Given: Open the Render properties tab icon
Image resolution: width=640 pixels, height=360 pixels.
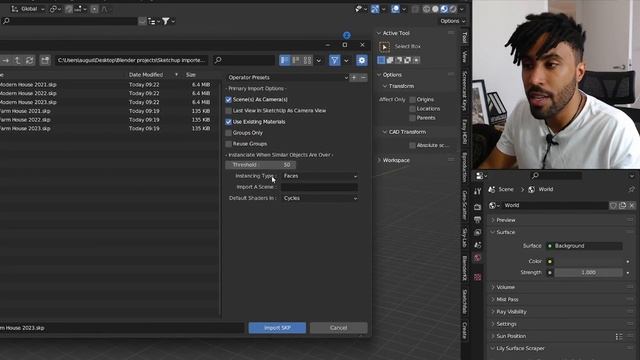Looking at the screenshot, I should pos(478,207).
